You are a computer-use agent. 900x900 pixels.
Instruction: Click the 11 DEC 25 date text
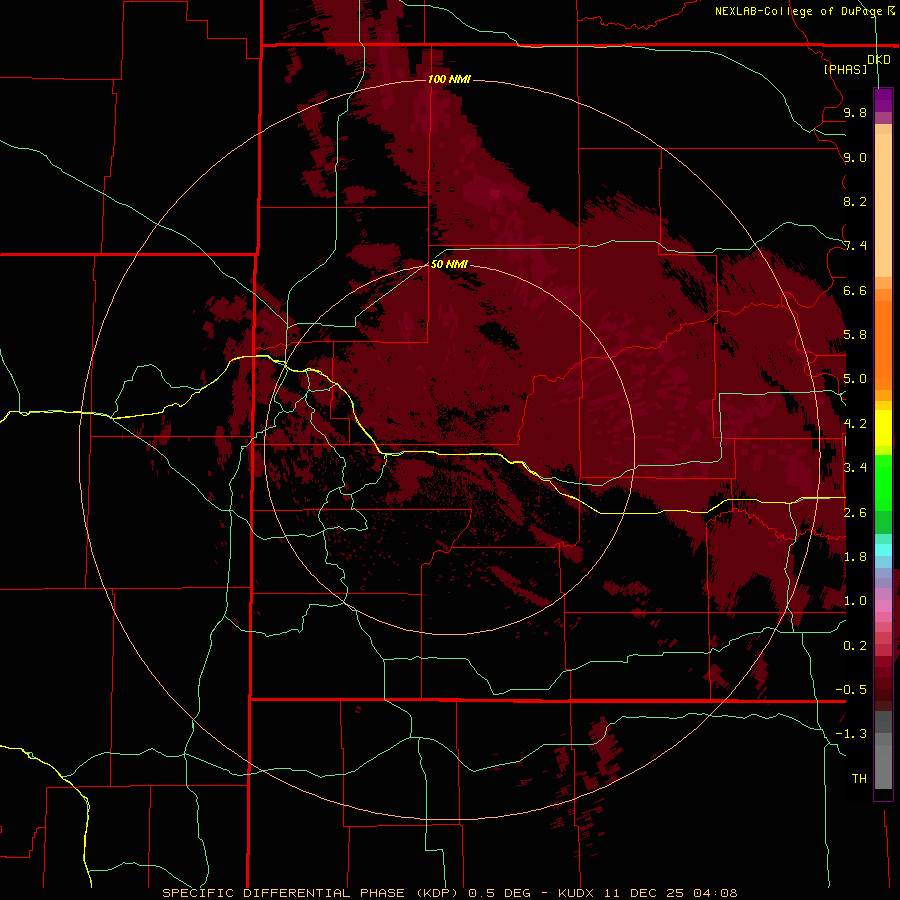[x=643, y=893]
